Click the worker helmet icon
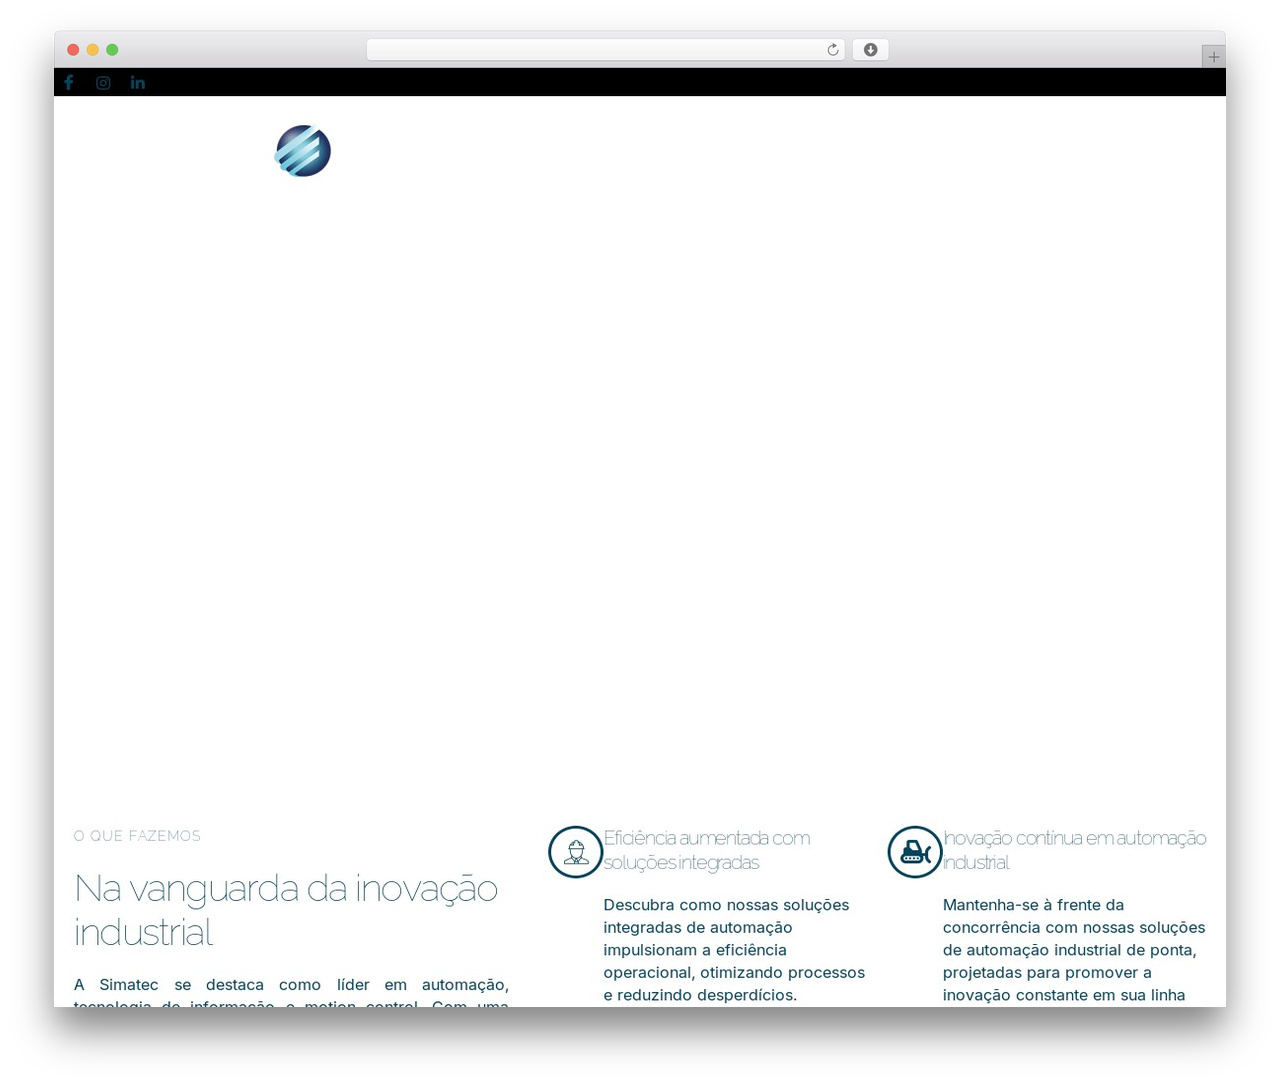1280x1084 pixels. click(576, 852)
